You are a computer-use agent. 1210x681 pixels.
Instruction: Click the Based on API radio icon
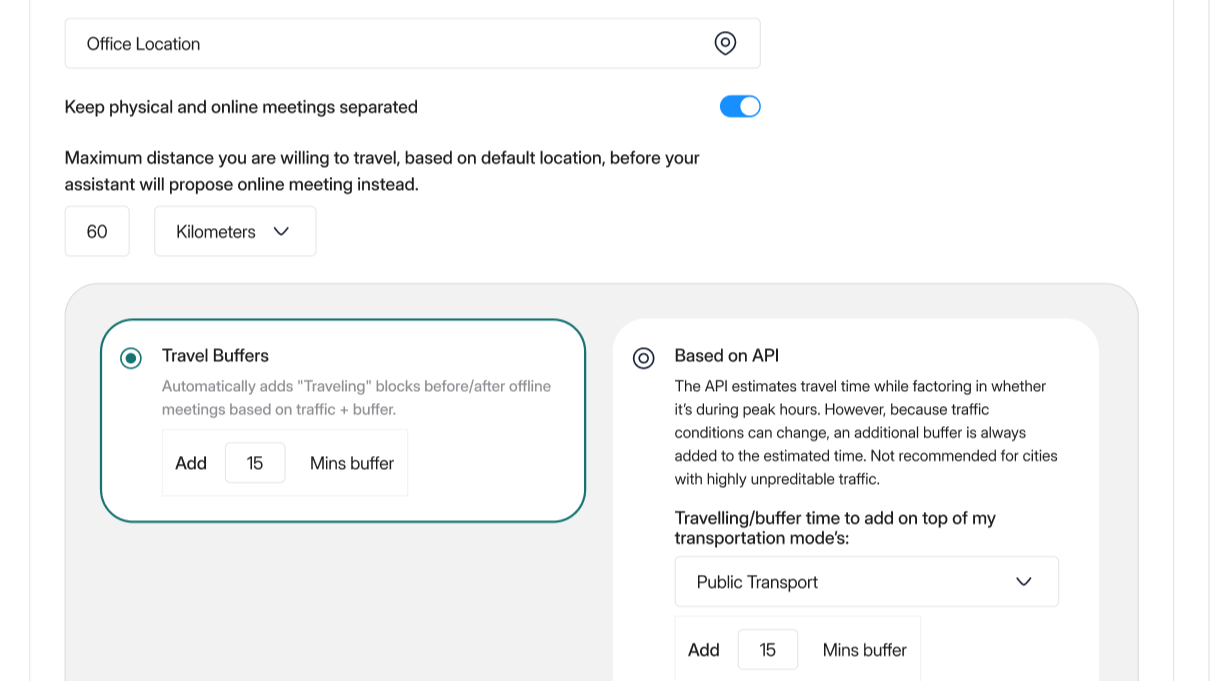[x=643, y=357]
